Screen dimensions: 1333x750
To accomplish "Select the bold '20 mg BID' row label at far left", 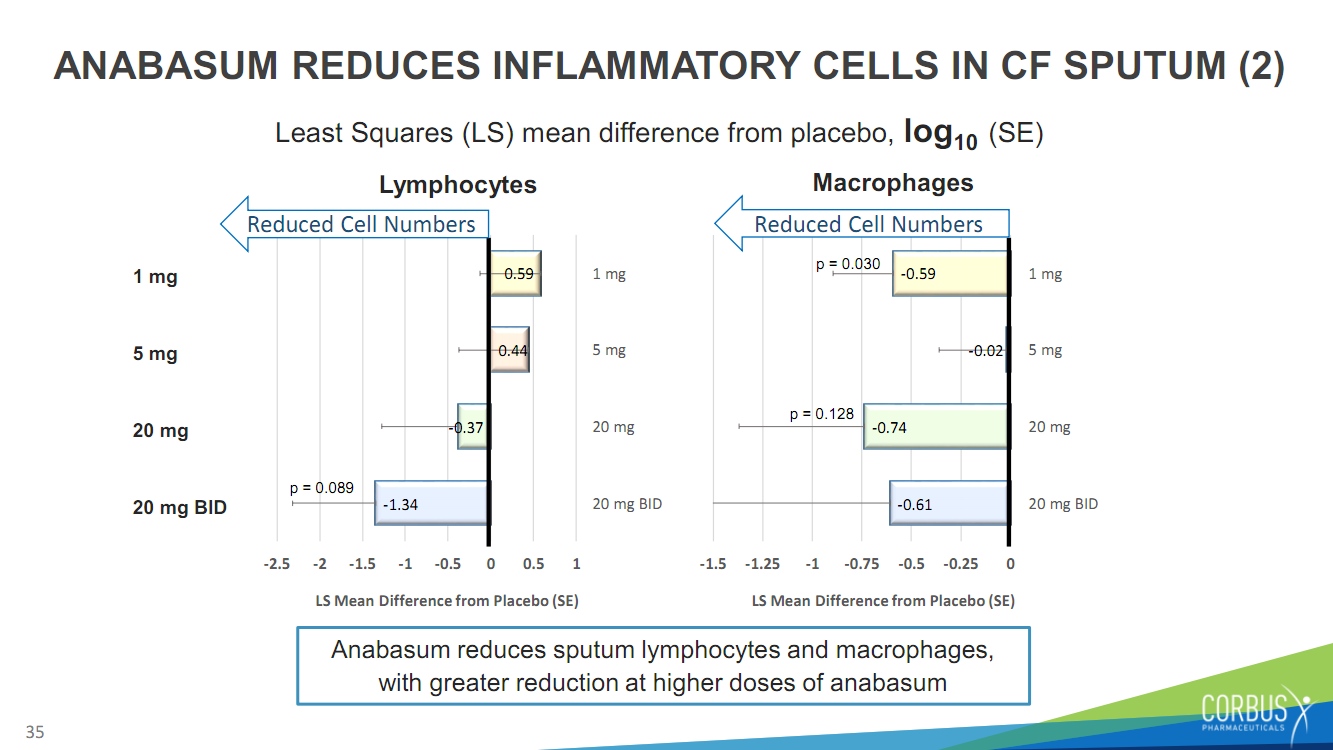I will pos(180,508).
